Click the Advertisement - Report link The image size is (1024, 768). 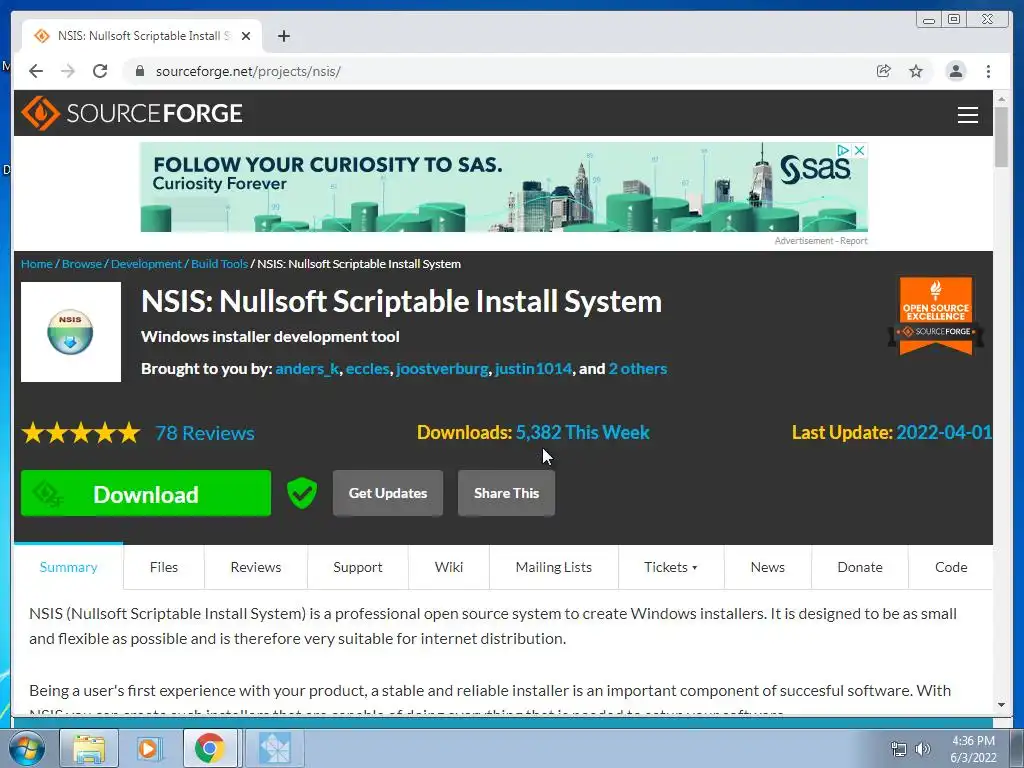[x=821, y=241]
